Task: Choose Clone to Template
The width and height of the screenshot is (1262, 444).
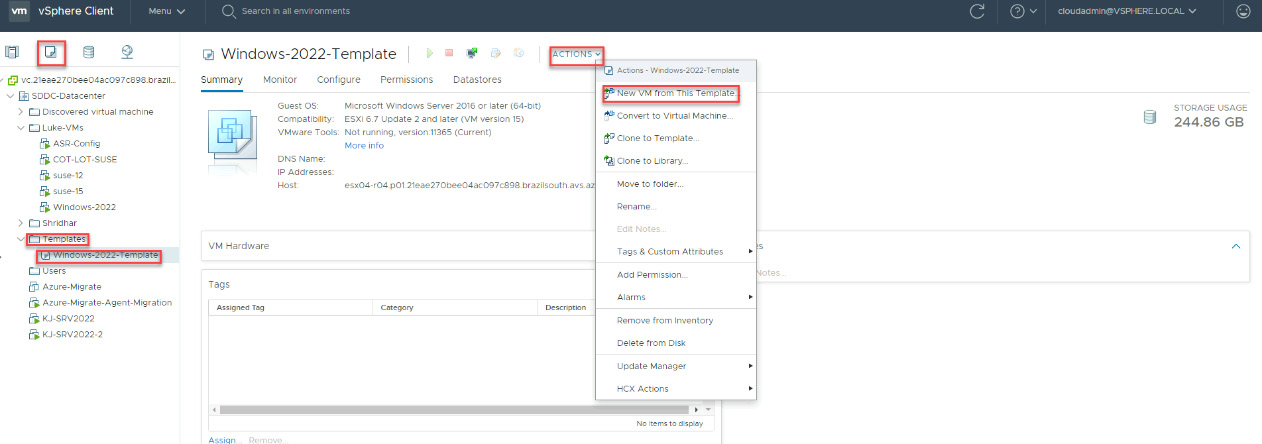Action: click(x=676, y=138)
